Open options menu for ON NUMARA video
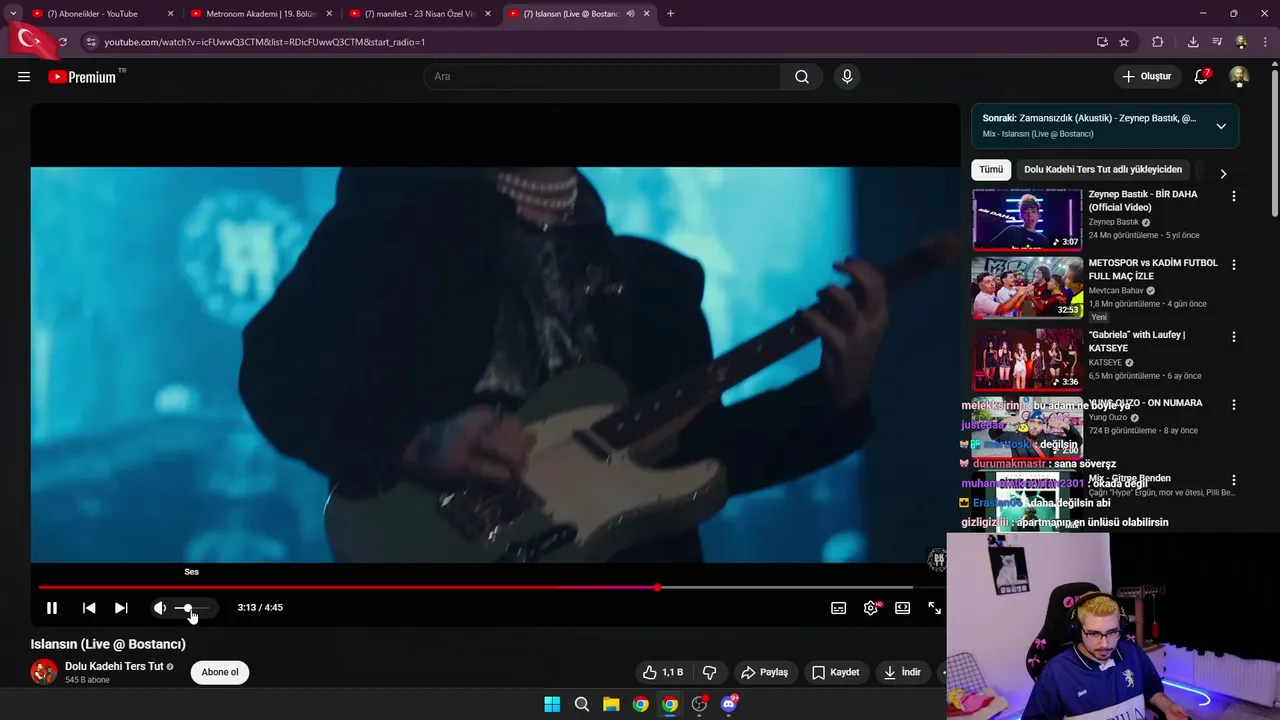The image size is (1280, 720). point(1233,405)
